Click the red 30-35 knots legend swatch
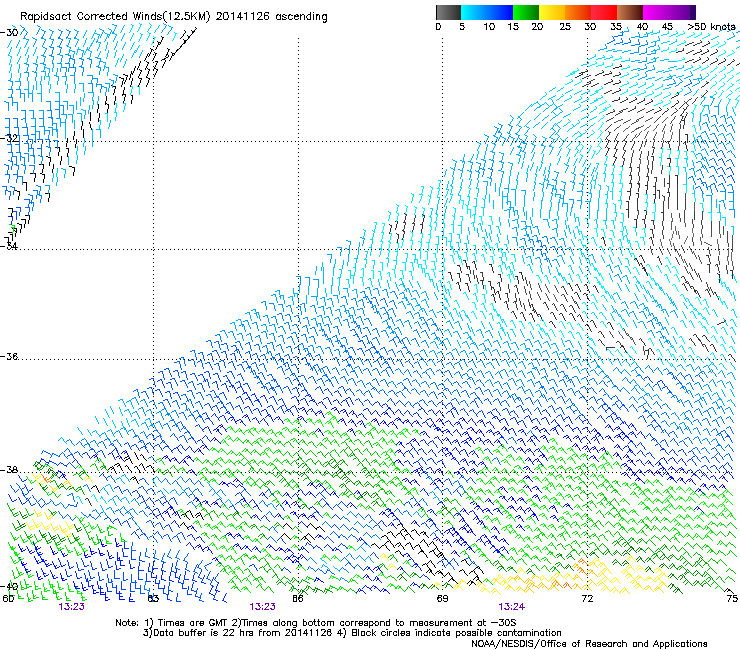Screen dimensions: 740x650 pyautogui.click(x=604, y=12)
